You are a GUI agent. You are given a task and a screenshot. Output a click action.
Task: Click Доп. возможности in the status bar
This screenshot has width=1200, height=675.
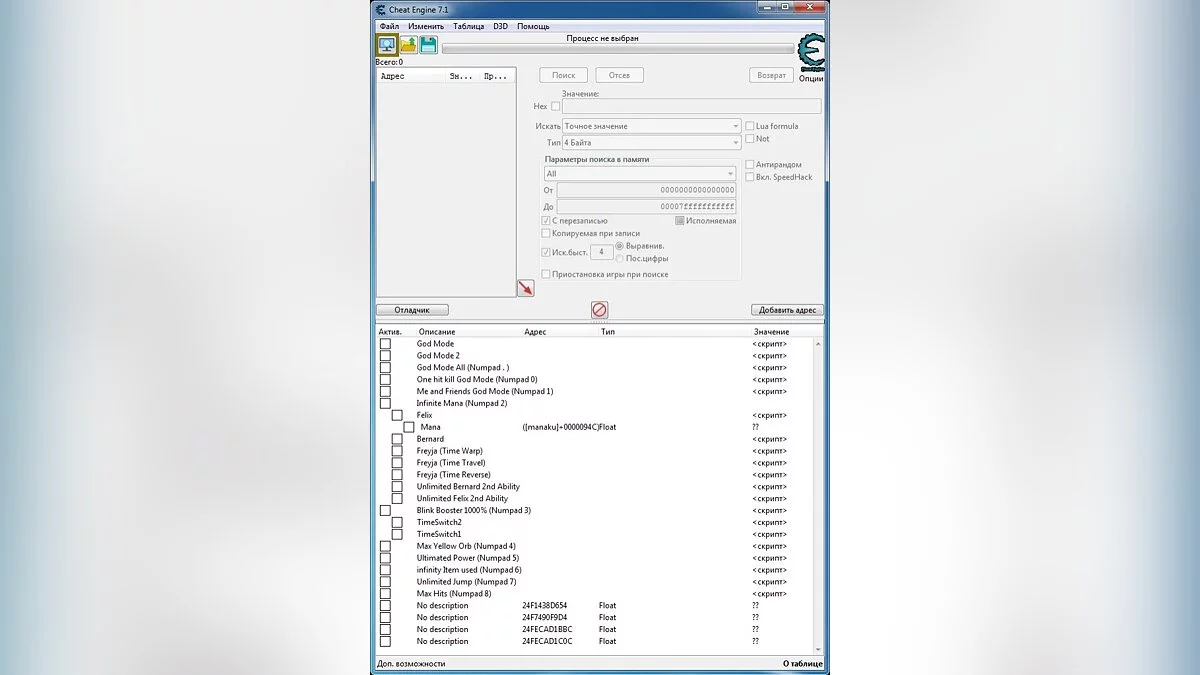(x=411, y=663)
